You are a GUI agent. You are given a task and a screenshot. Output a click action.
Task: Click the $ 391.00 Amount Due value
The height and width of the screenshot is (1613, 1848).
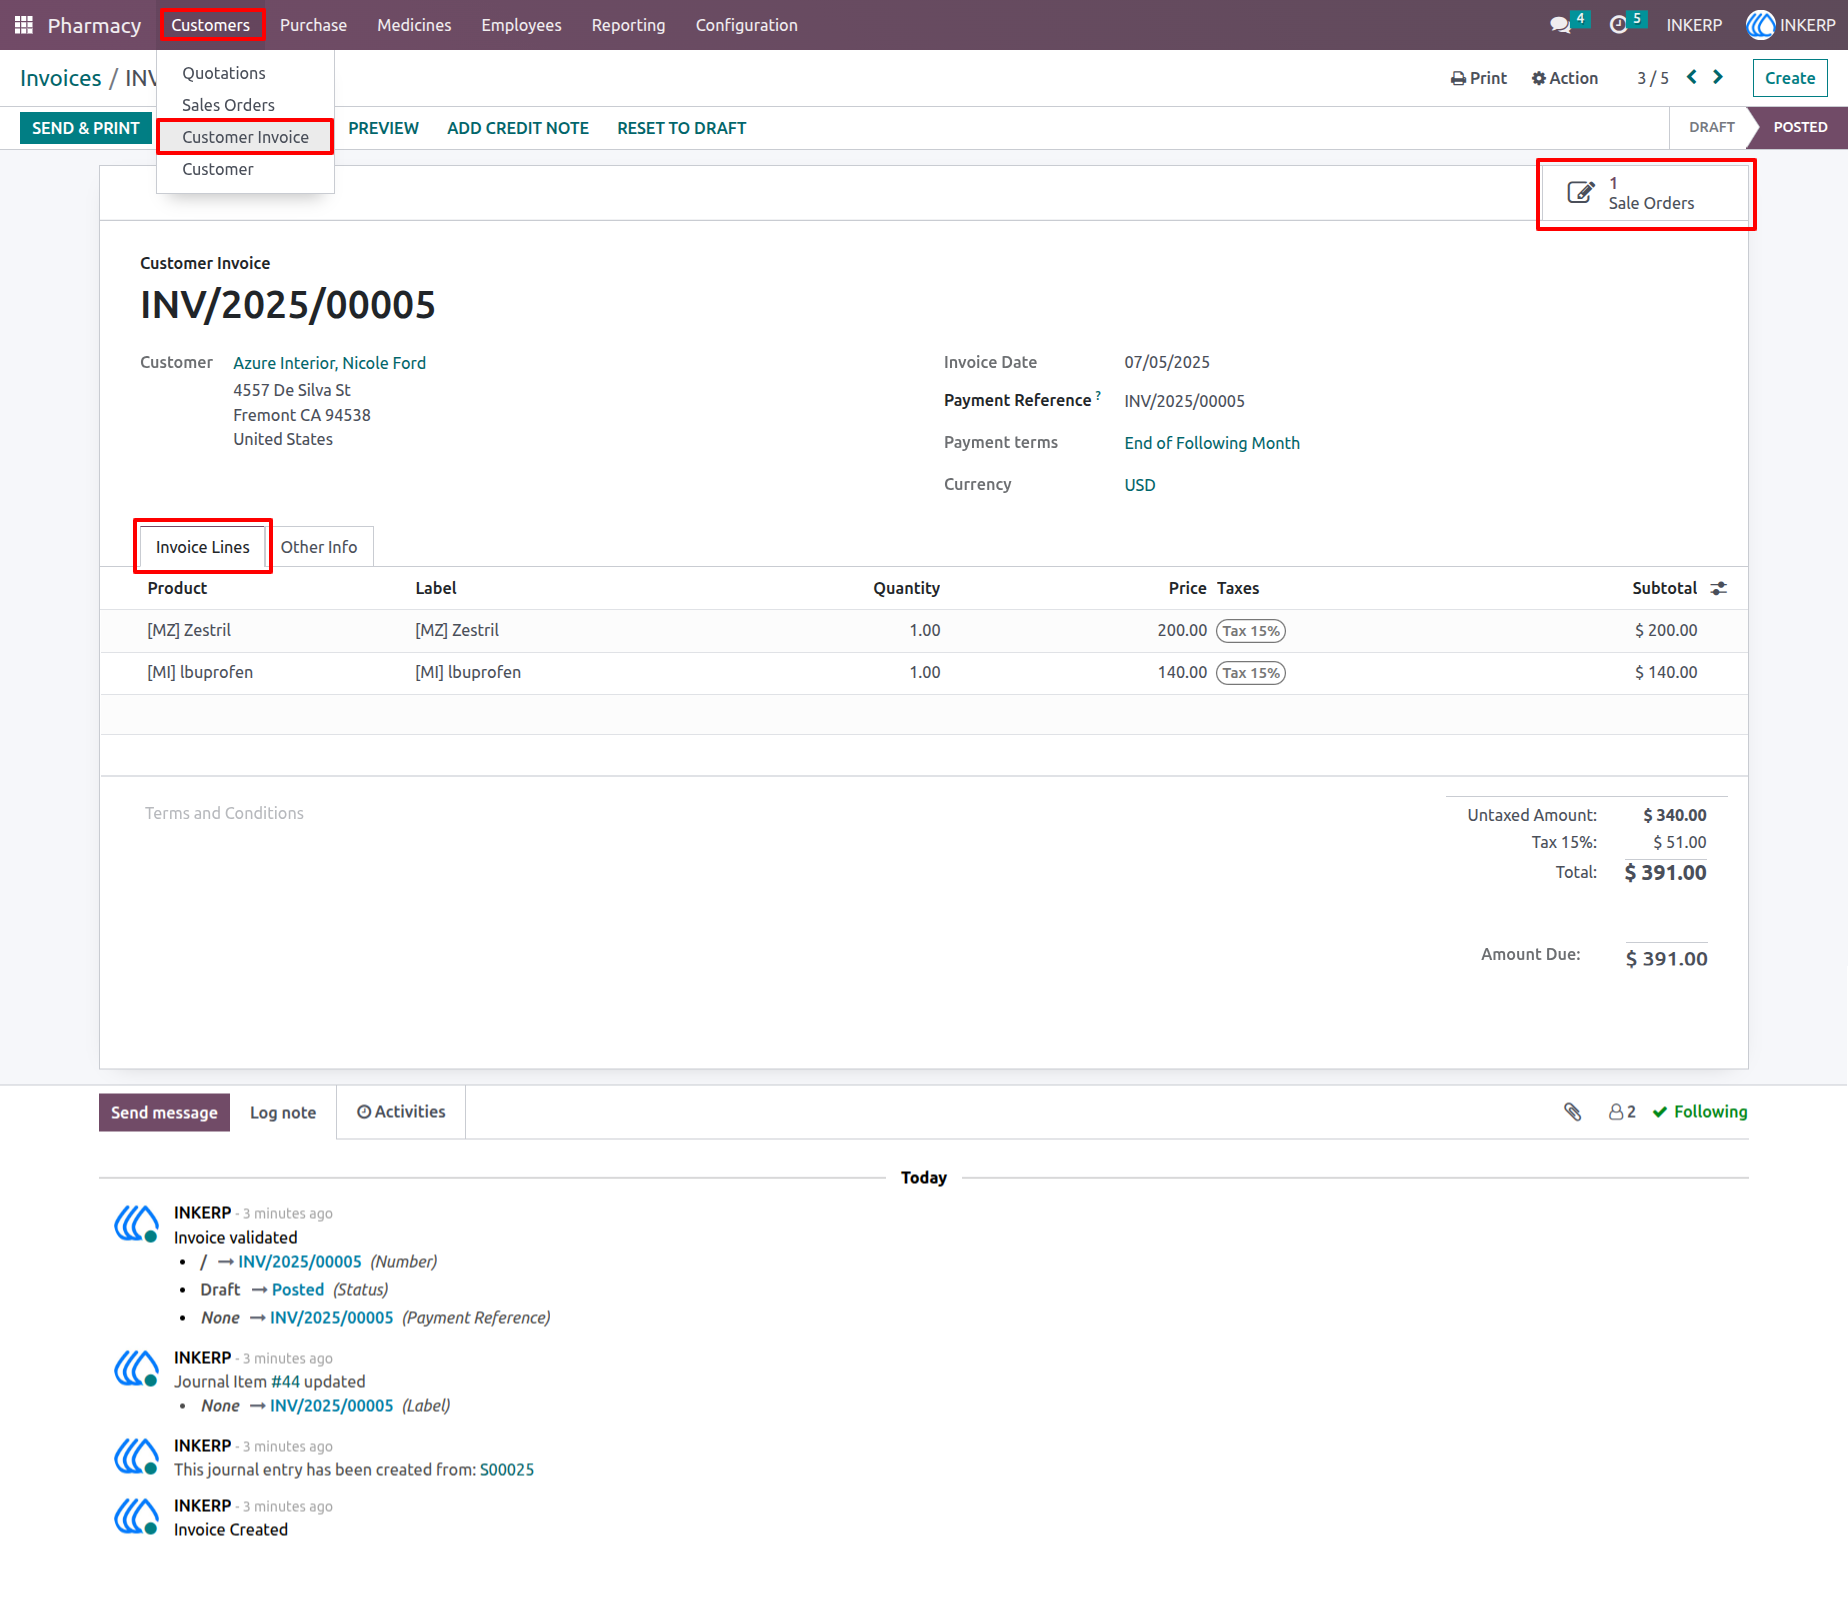pyautogui.click(x=1666, y=959)
